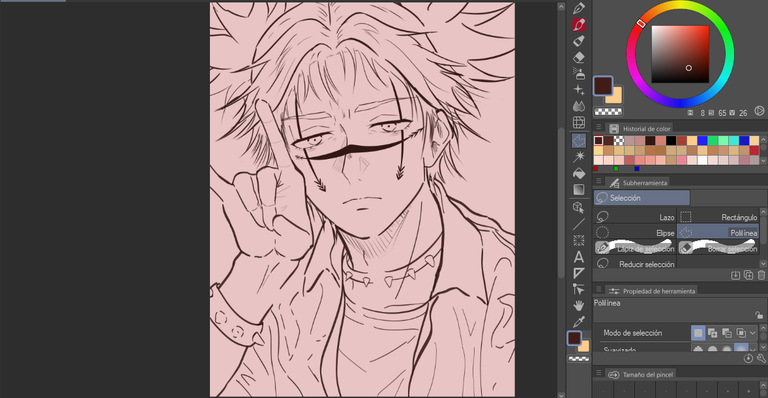Select the Blend droplets tool
768x398 pixels.
click(578, 106)
